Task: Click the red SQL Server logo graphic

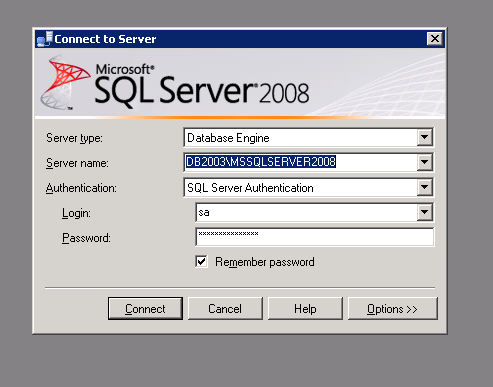Action: tap(65, 83)
